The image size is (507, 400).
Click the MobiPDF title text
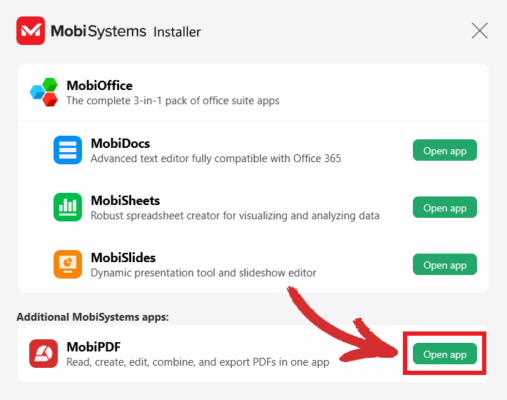click(94, 347)
